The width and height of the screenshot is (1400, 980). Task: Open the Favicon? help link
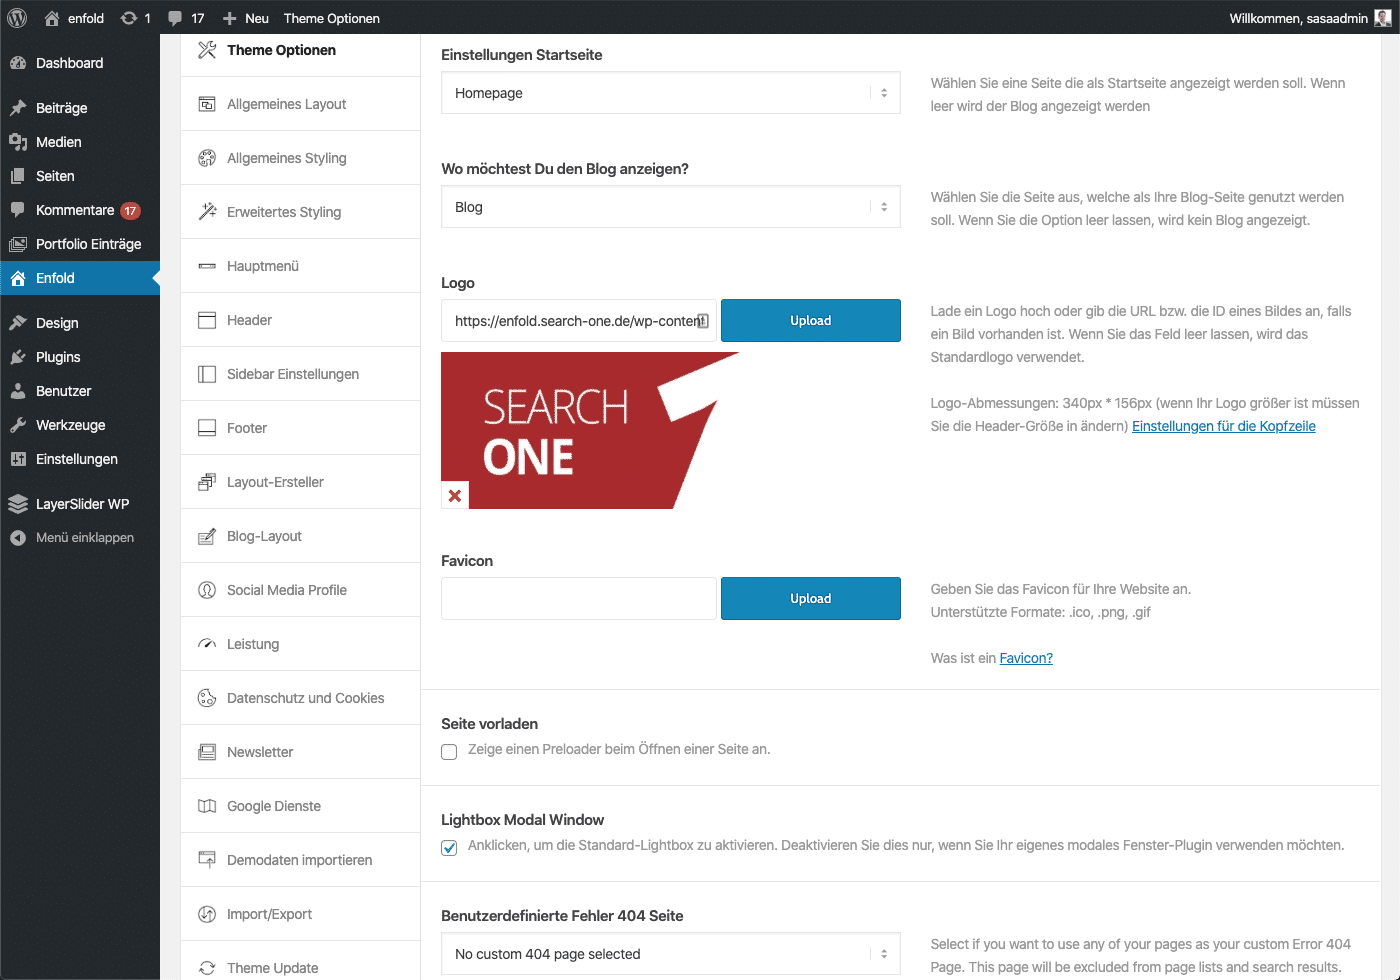pyautogui.click(x=1026, y=658)
